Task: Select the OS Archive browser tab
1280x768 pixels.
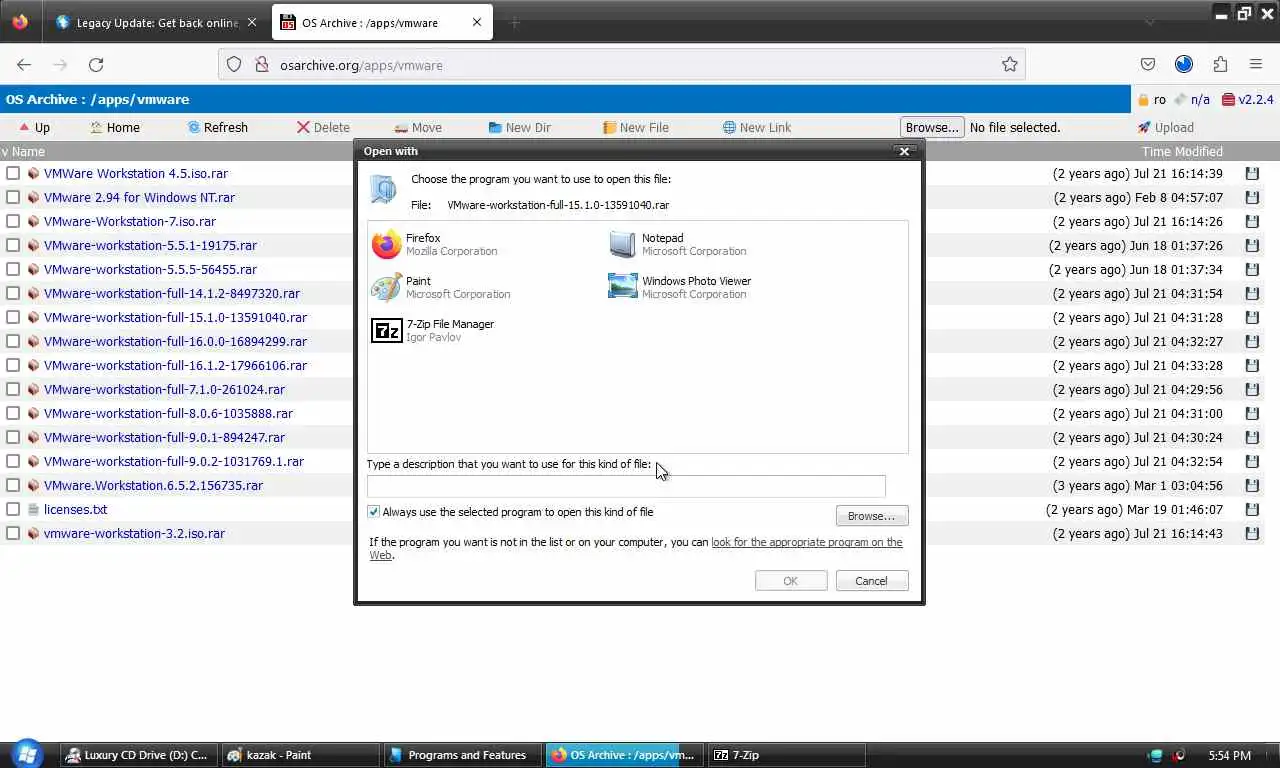Action: point(382,22)
